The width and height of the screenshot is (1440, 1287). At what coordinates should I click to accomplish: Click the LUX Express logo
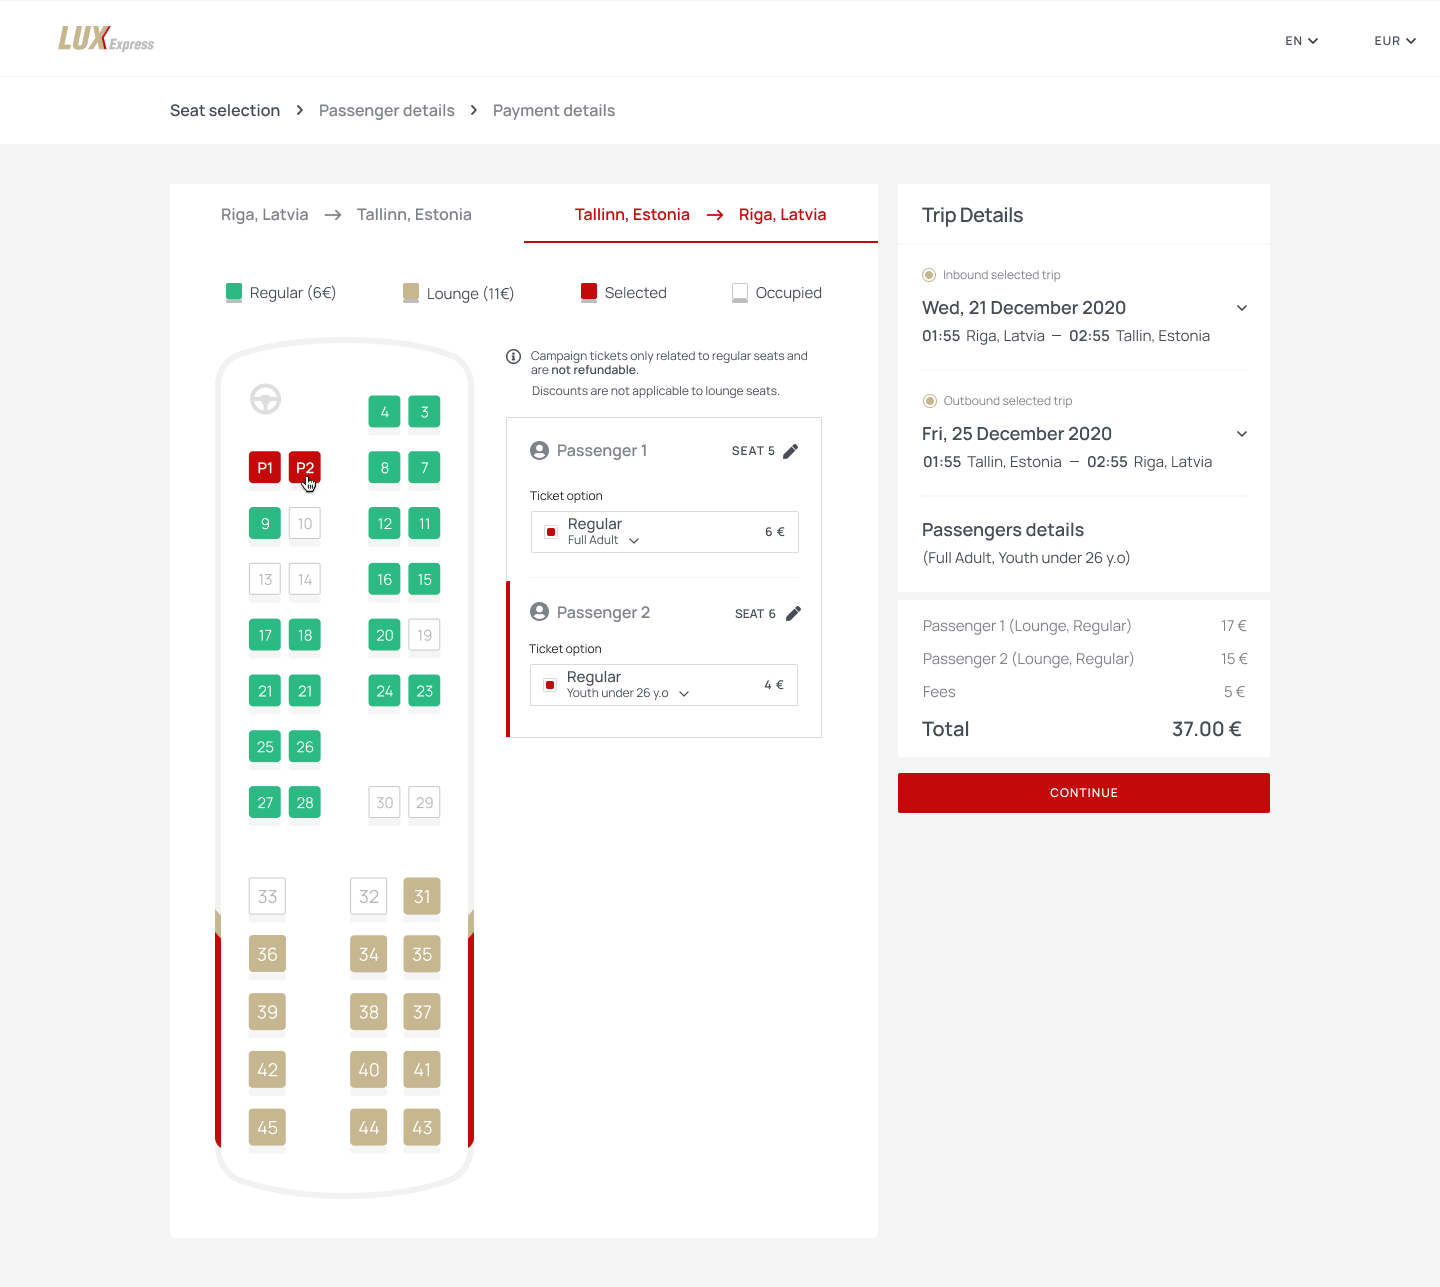[106, 39]
